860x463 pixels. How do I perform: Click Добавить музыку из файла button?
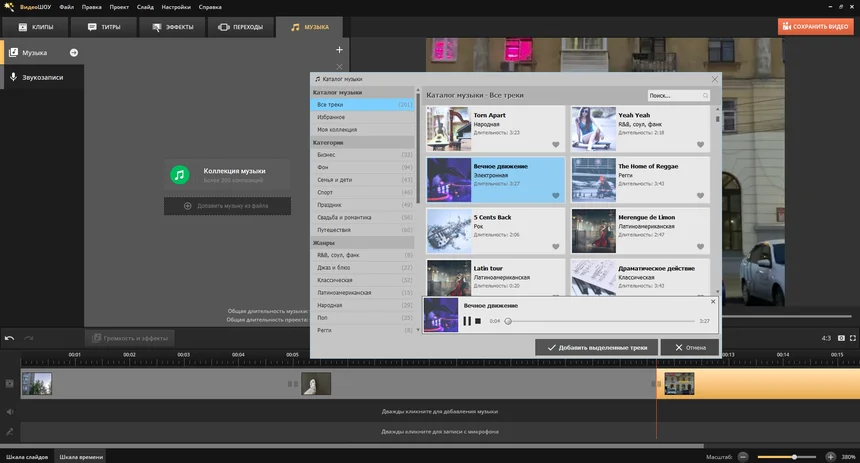pos(227,206)
